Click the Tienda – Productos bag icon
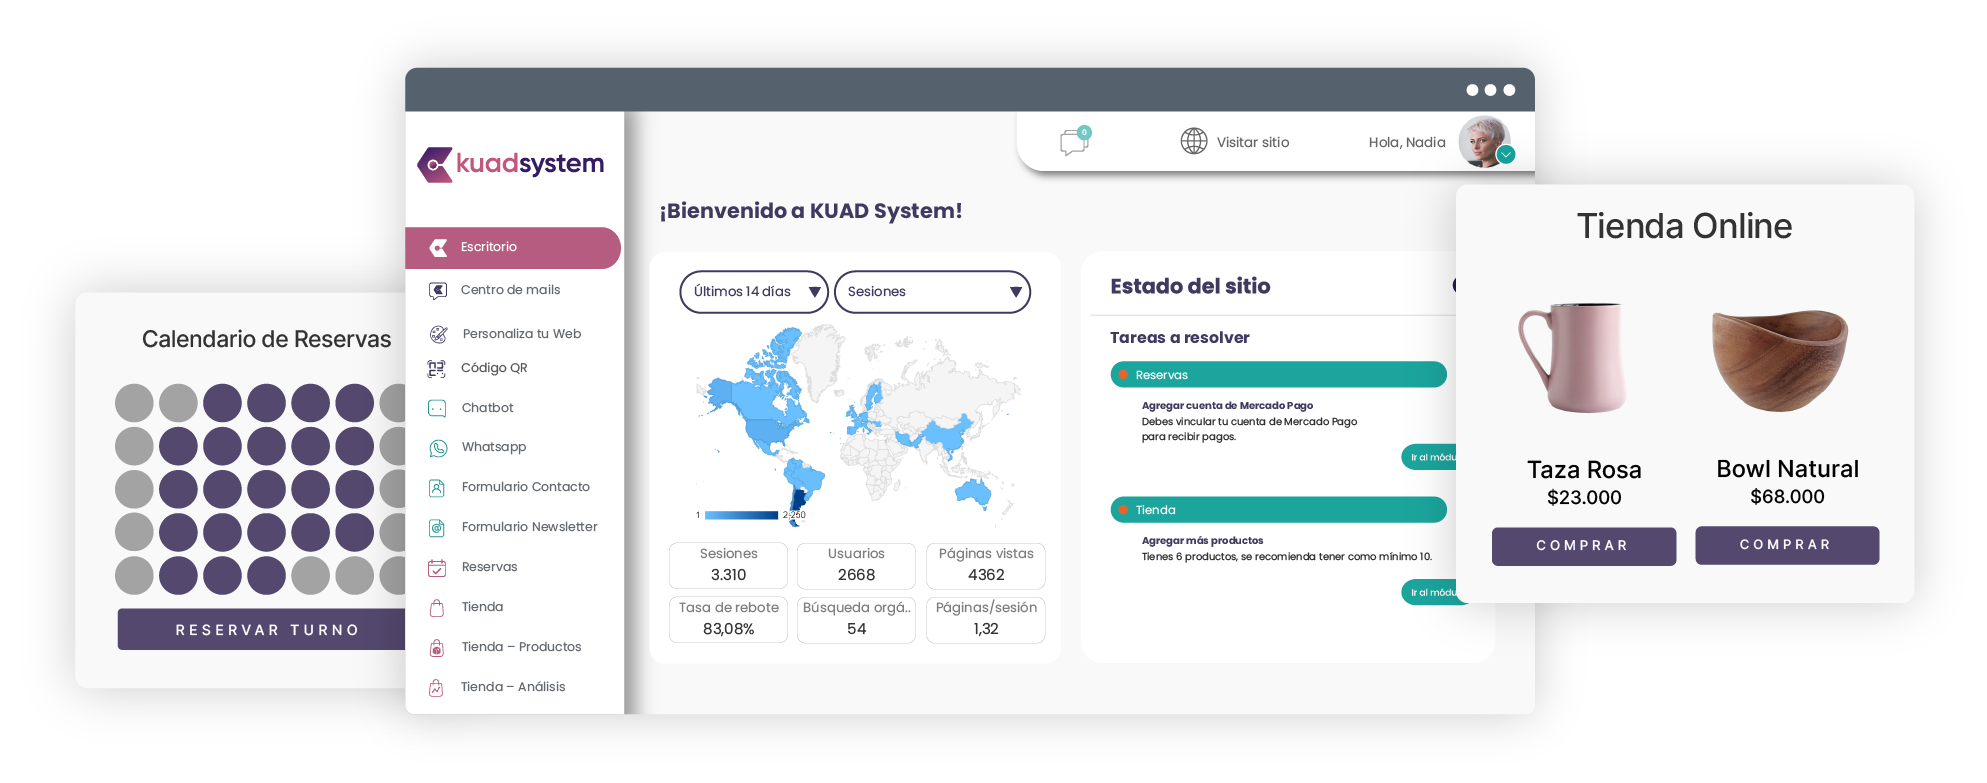 coord(437,647)
